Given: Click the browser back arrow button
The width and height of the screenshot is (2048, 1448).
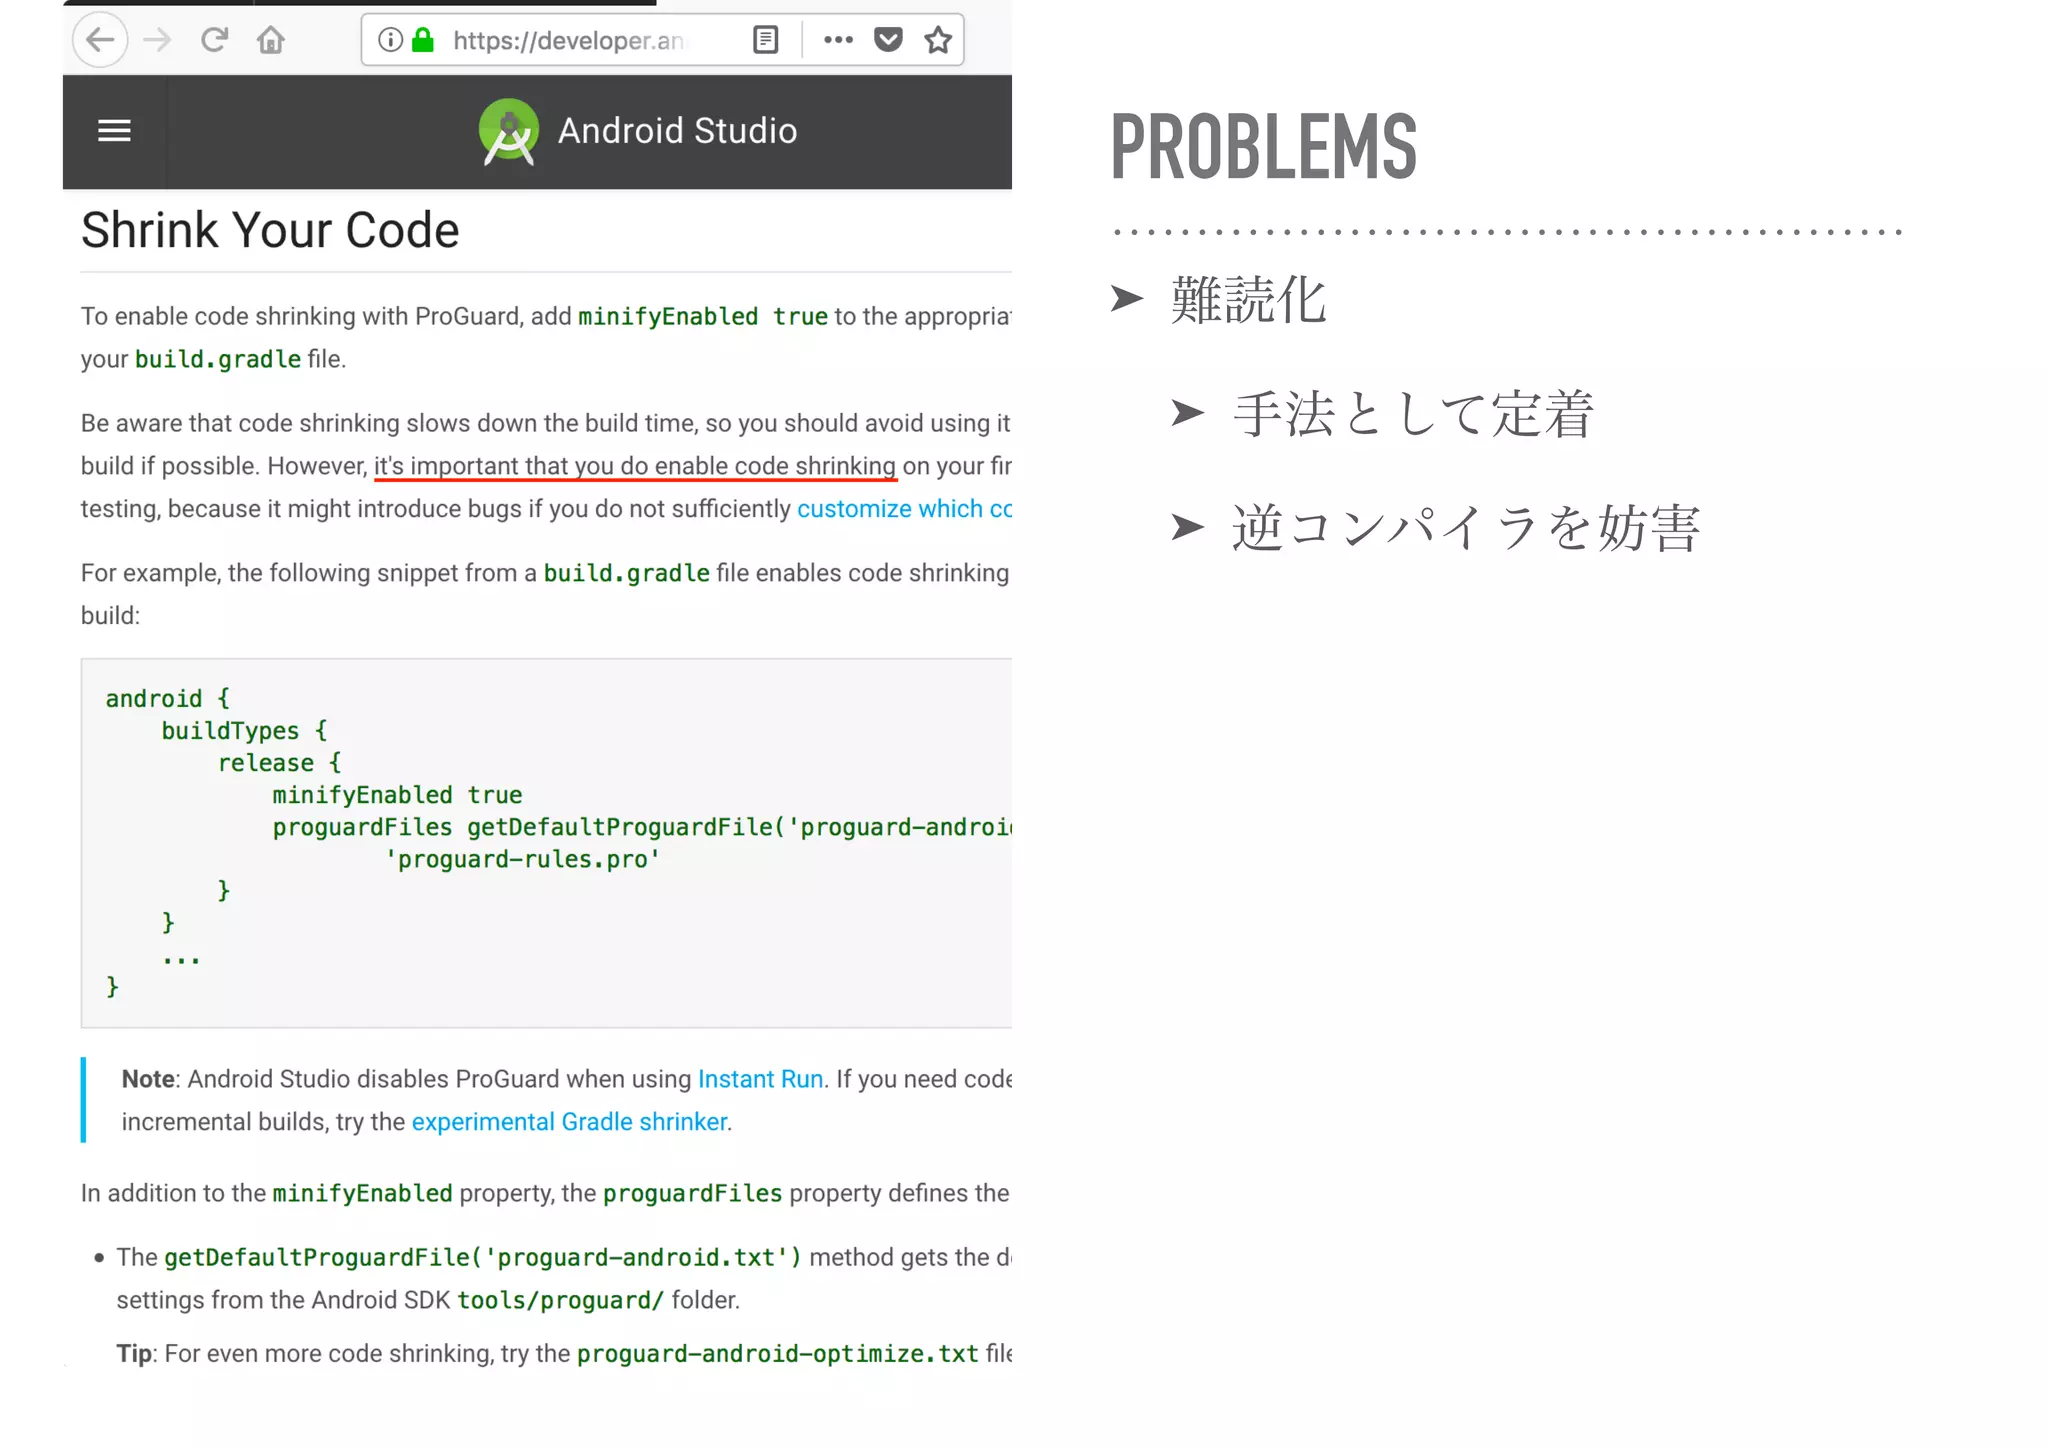Looking at the screenshot, I should point(100,40).
